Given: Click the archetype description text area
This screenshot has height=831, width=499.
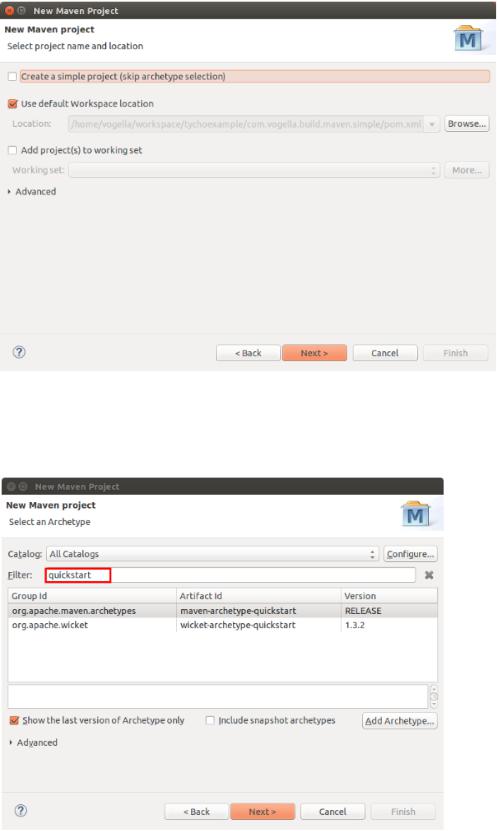Looking at the screenshot, I should coord(218,697).
